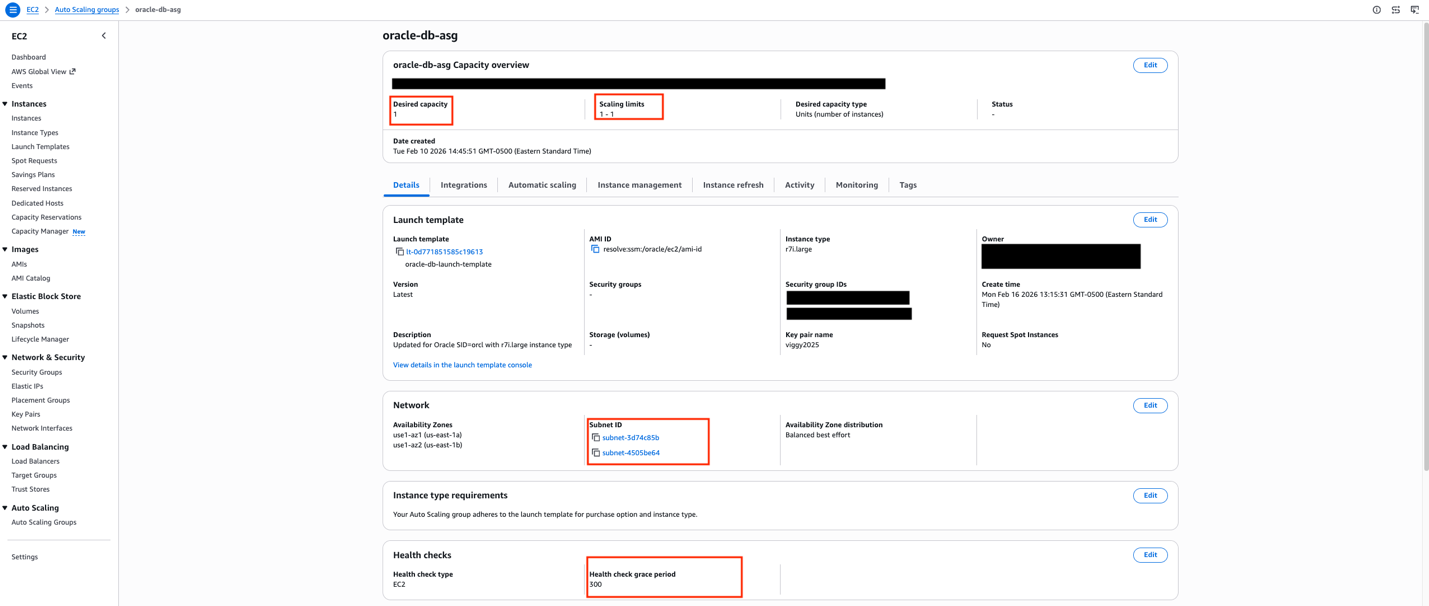Edit the Capacity overview section
This screenshot has height=606, width=1429.
[x=1150, y=65]
